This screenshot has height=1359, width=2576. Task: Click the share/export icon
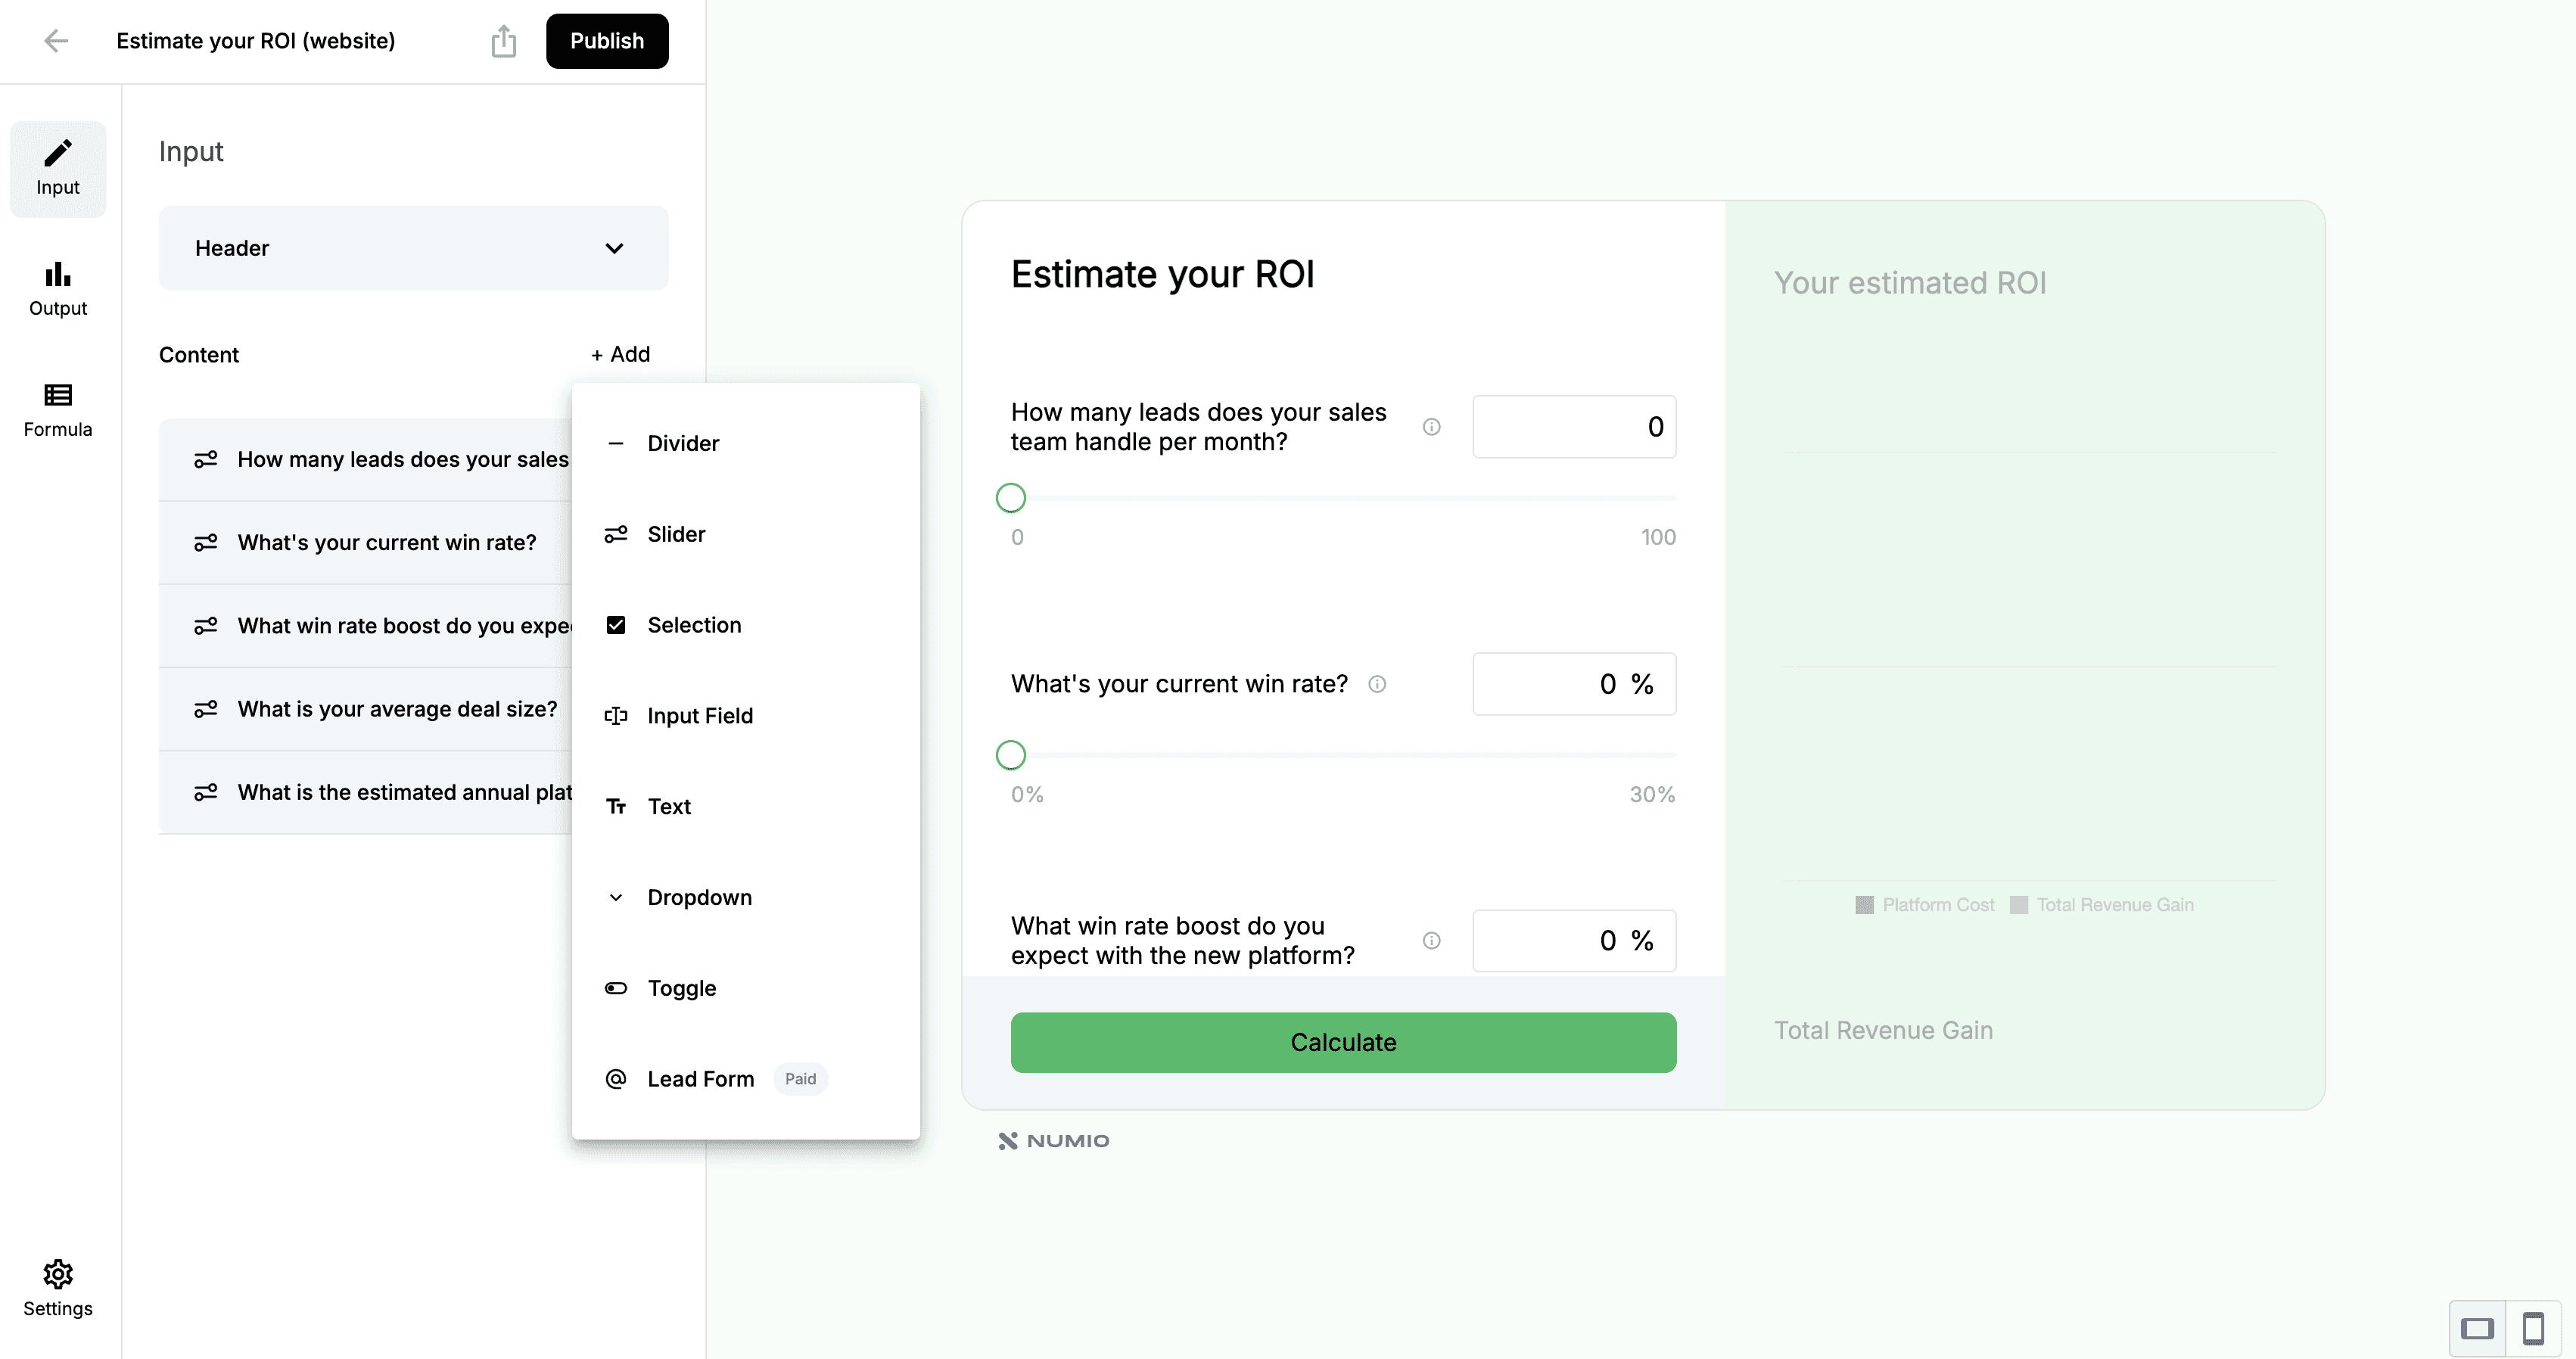pyautogui.click(x=503, y=41)
